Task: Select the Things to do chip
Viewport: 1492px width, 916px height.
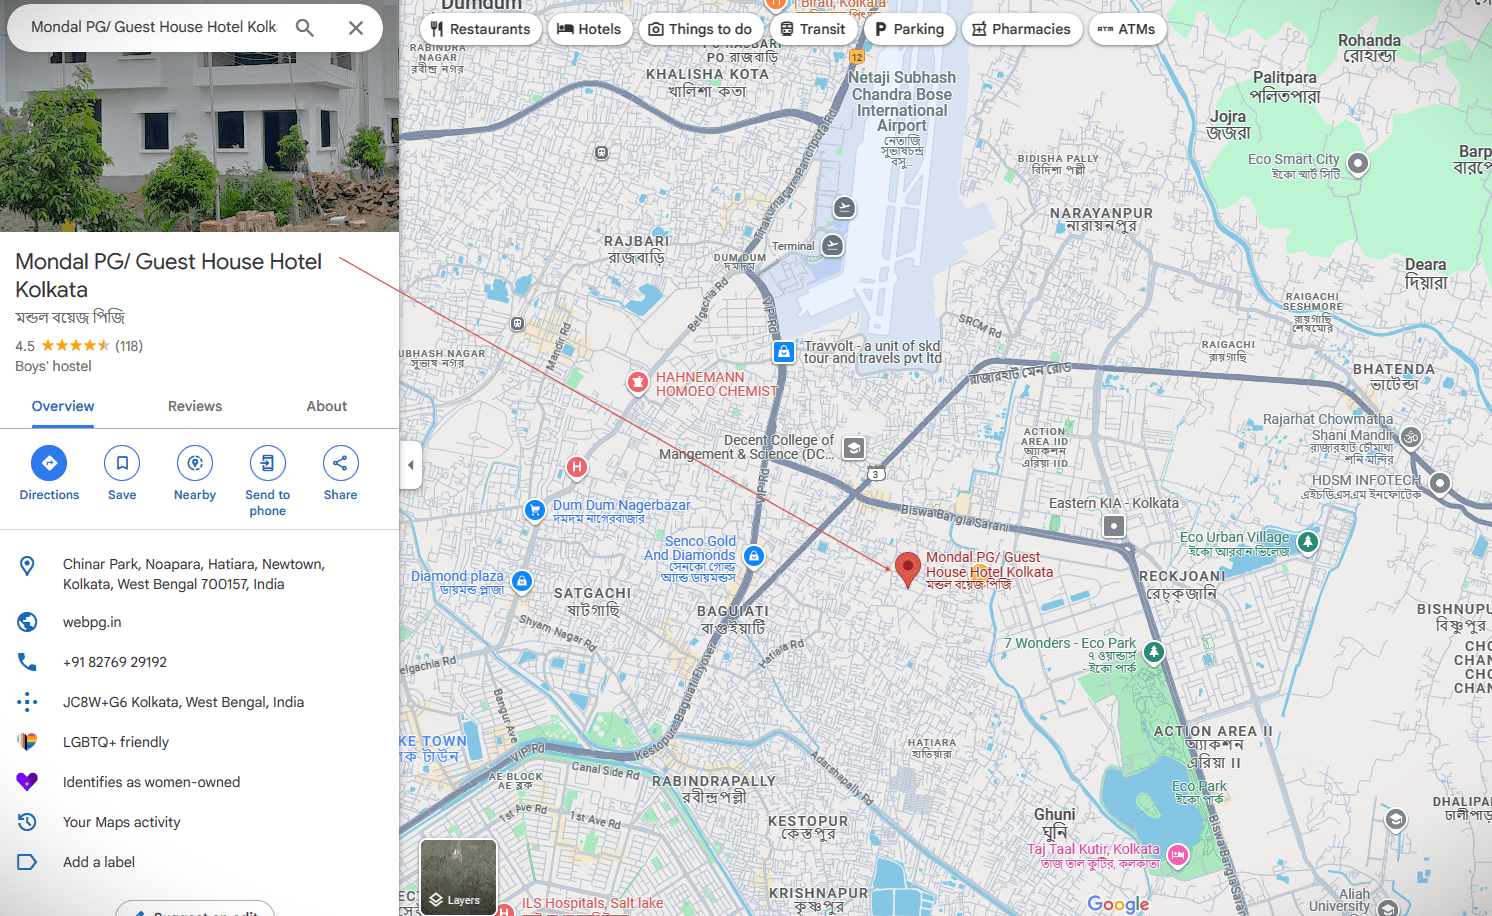Action: coord(701,29)
